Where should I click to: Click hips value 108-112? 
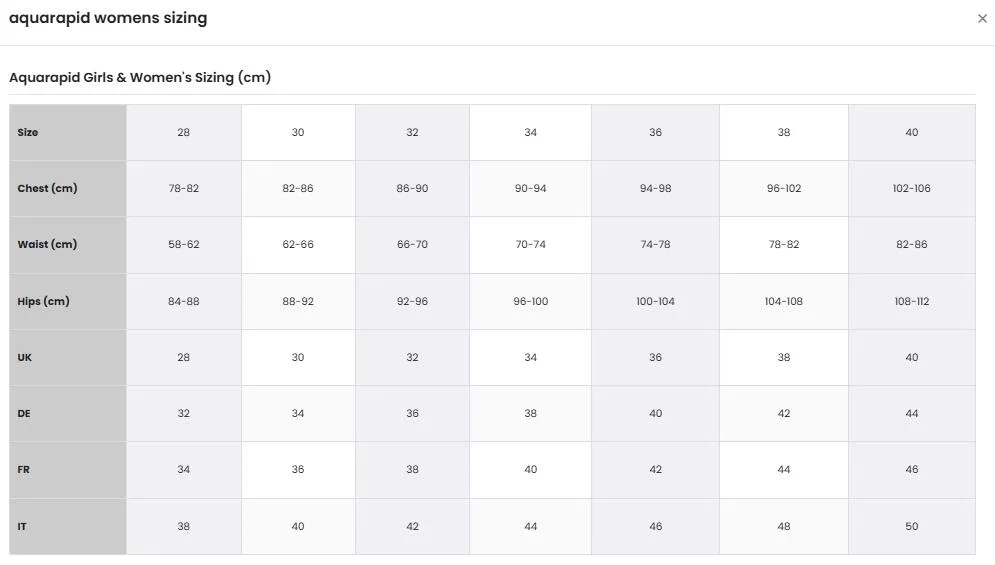coord(912,302)
